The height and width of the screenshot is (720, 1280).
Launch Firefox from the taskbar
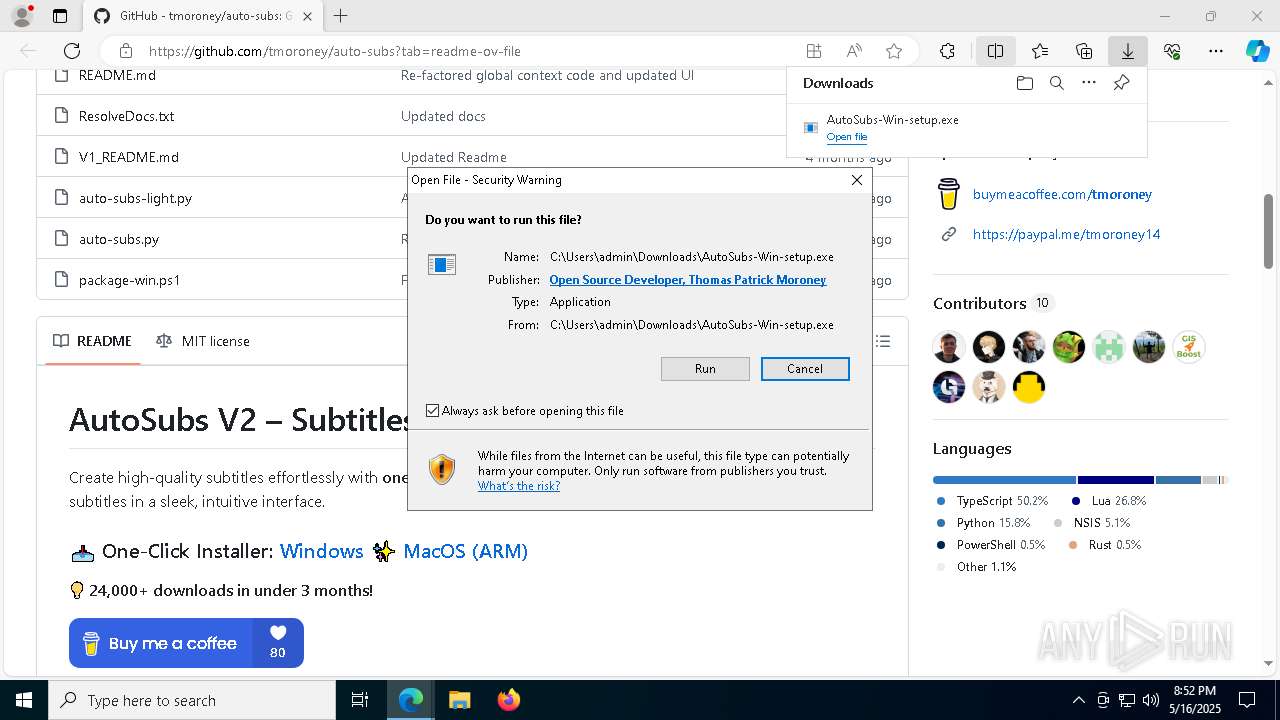click(x=508, y=700)
